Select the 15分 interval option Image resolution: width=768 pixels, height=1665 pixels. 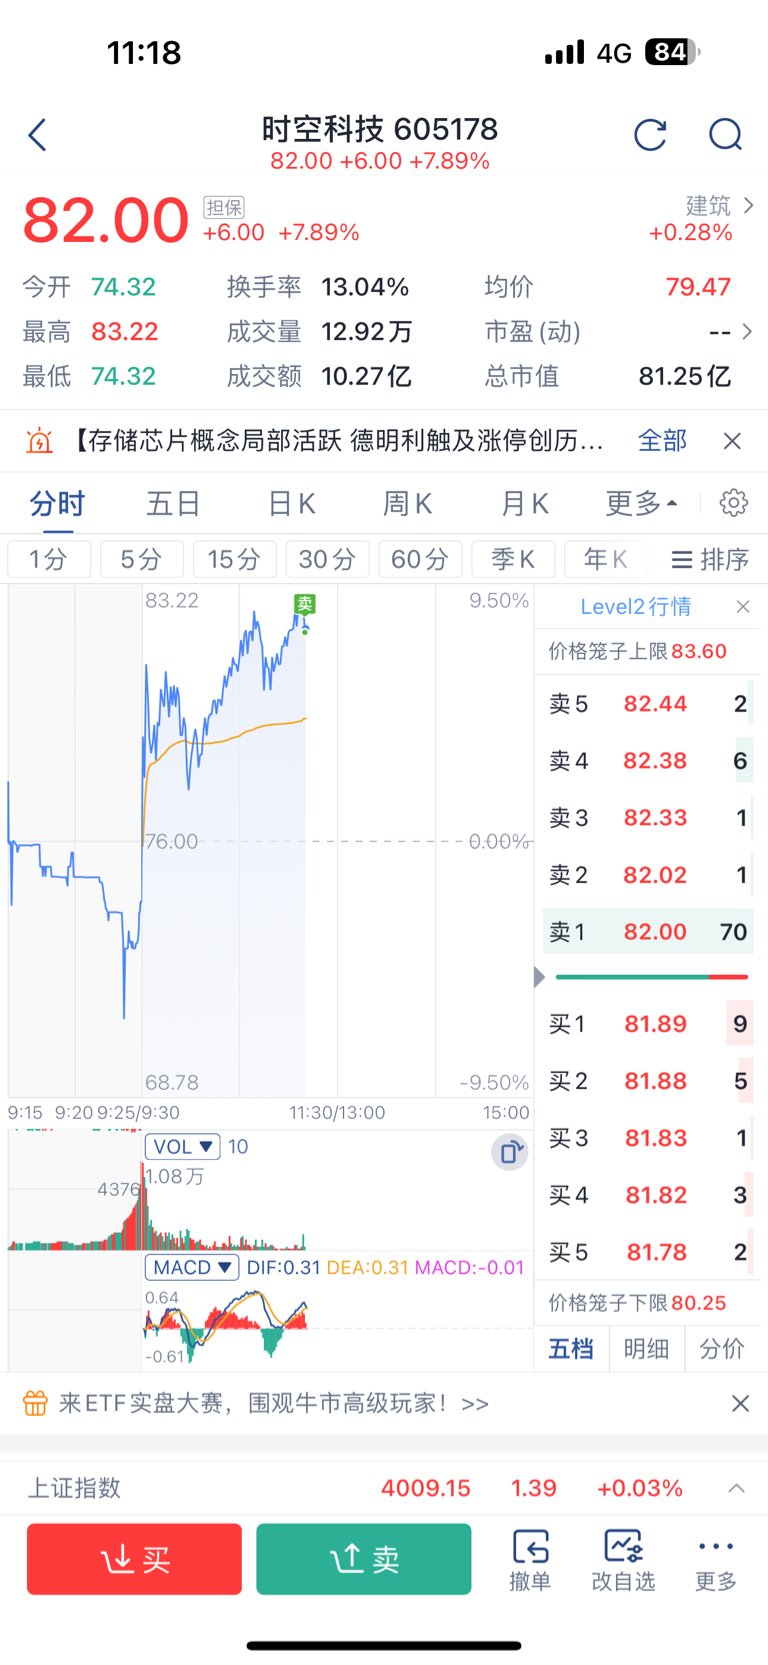click(234, 559)
